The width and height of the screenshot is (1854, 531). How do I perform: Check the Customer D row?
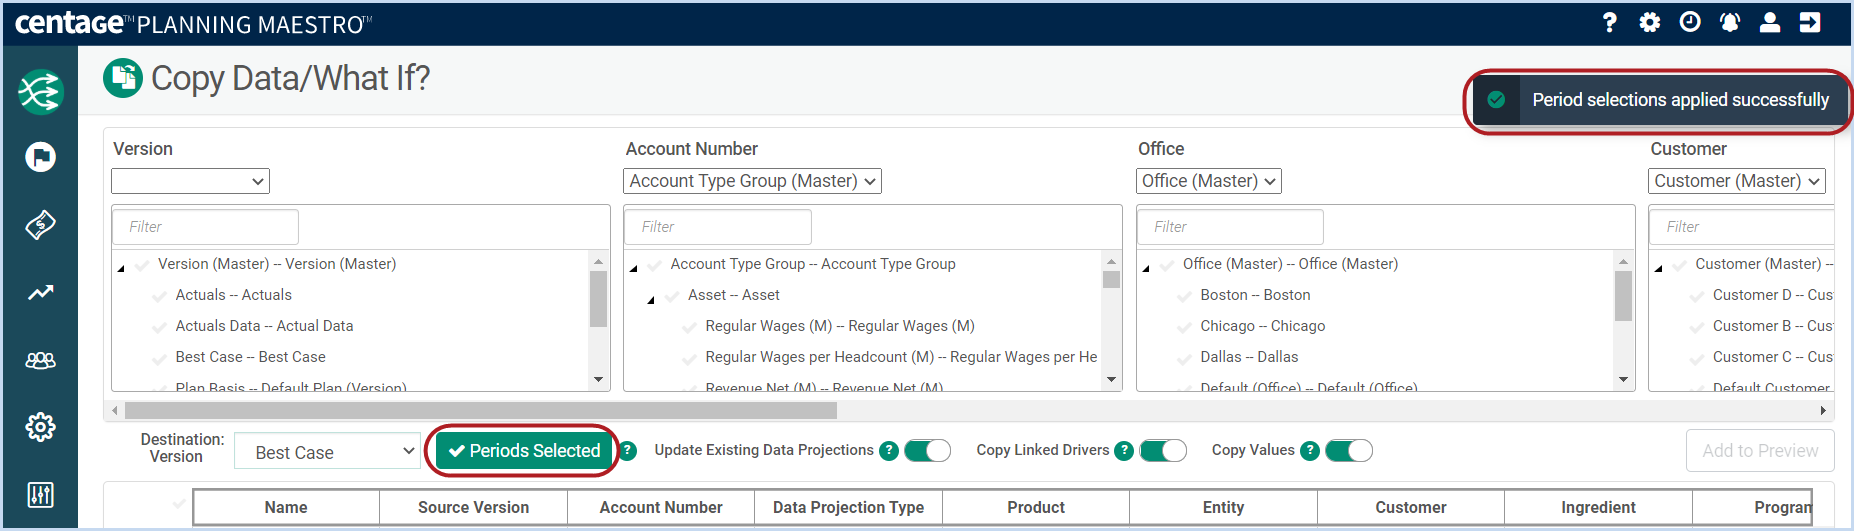[1697, 296]
